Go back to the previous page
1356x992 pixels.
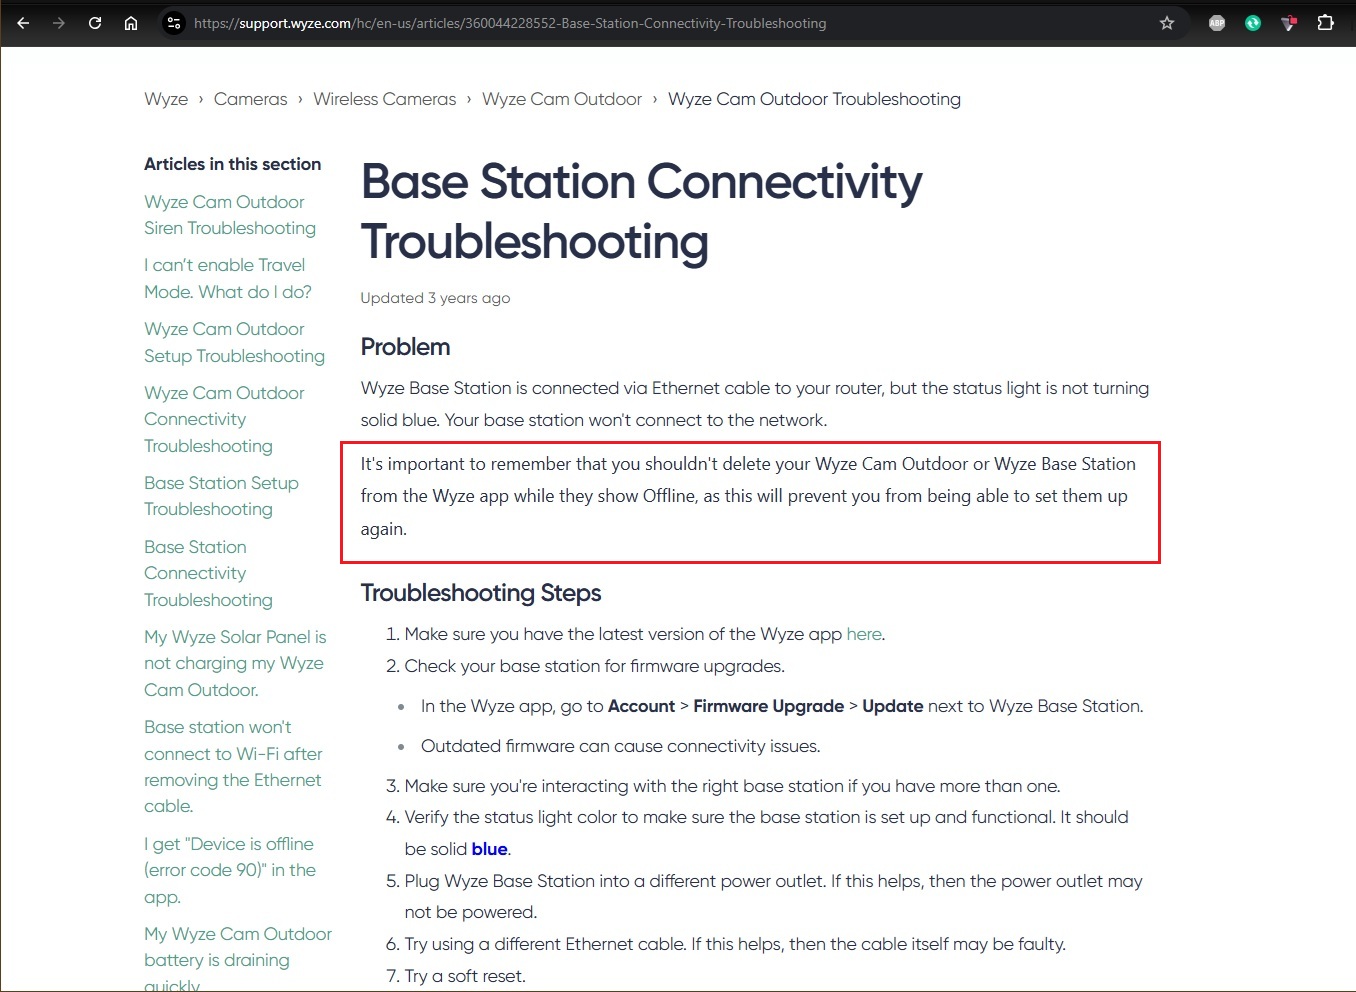pyautogui.click(x=23, y=23)
